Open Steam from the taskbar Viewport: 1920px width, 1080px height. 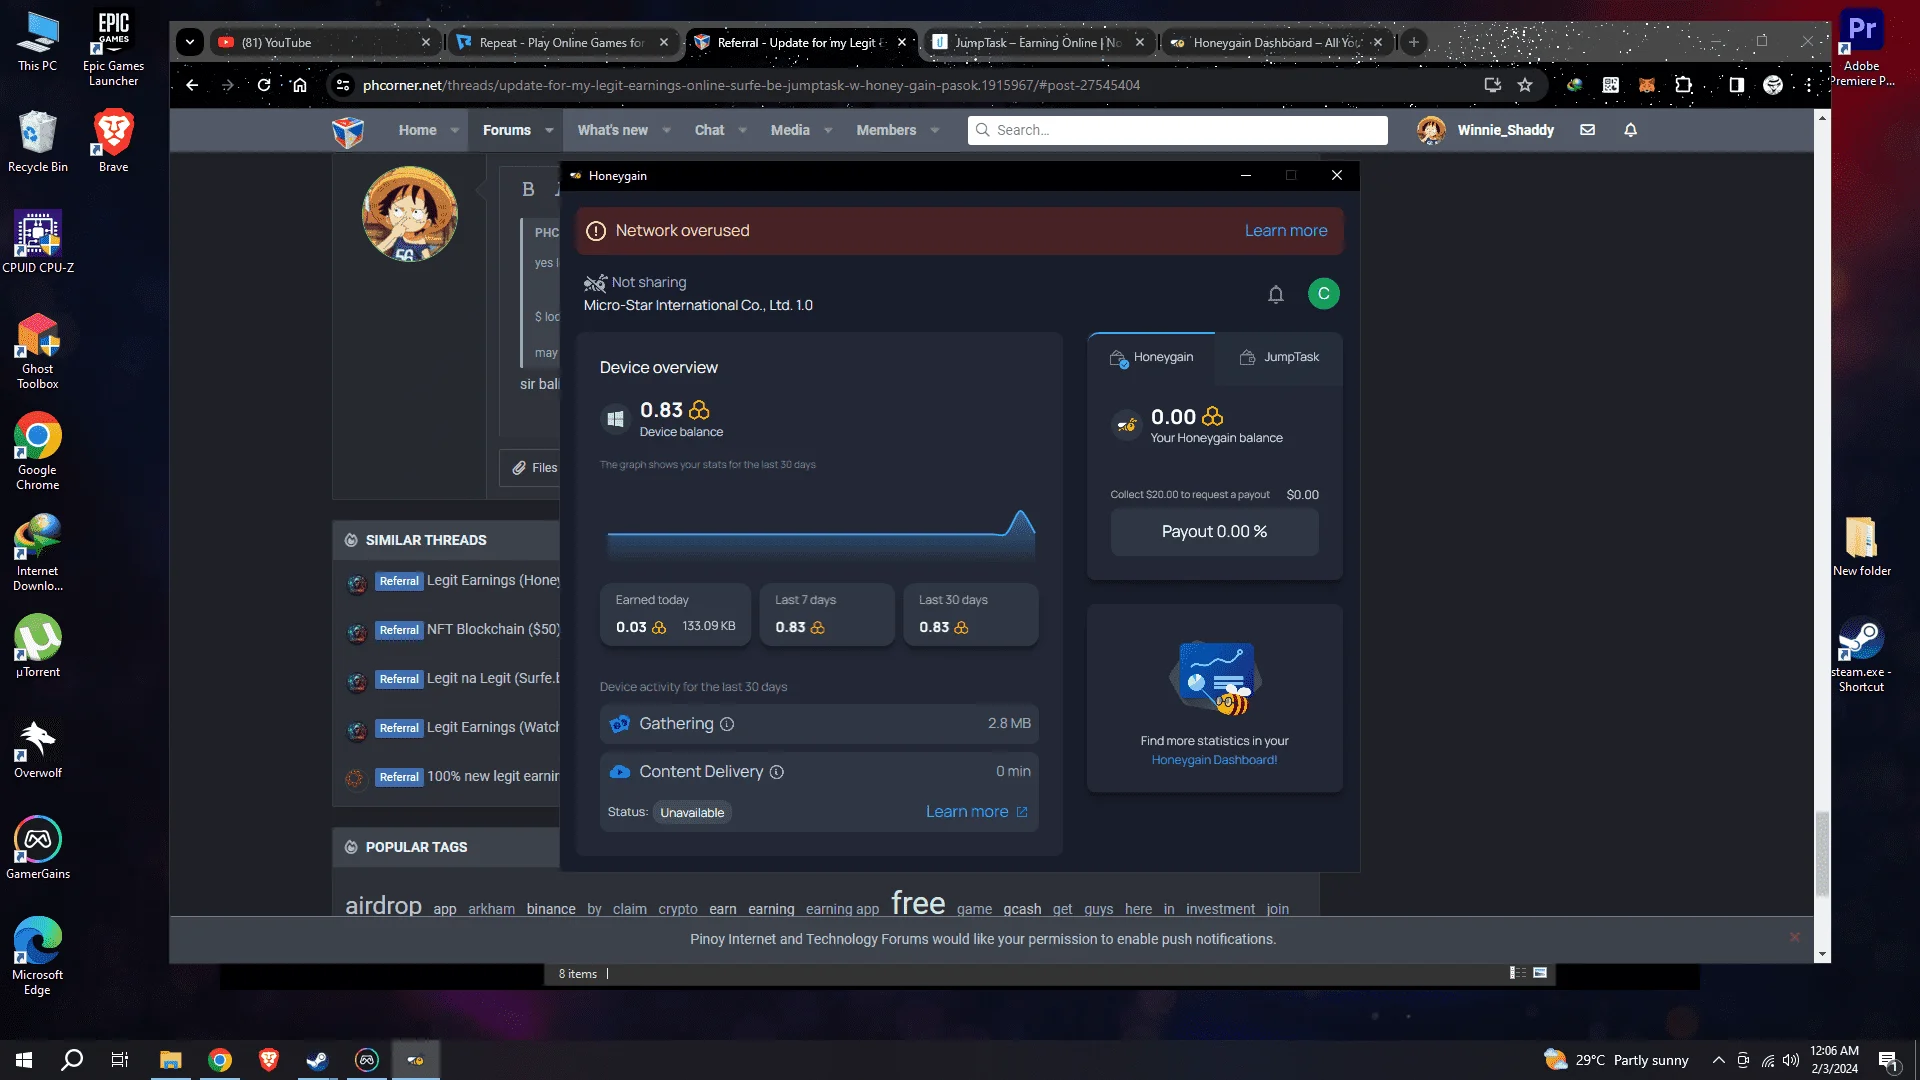click(x=317, y=1060)
